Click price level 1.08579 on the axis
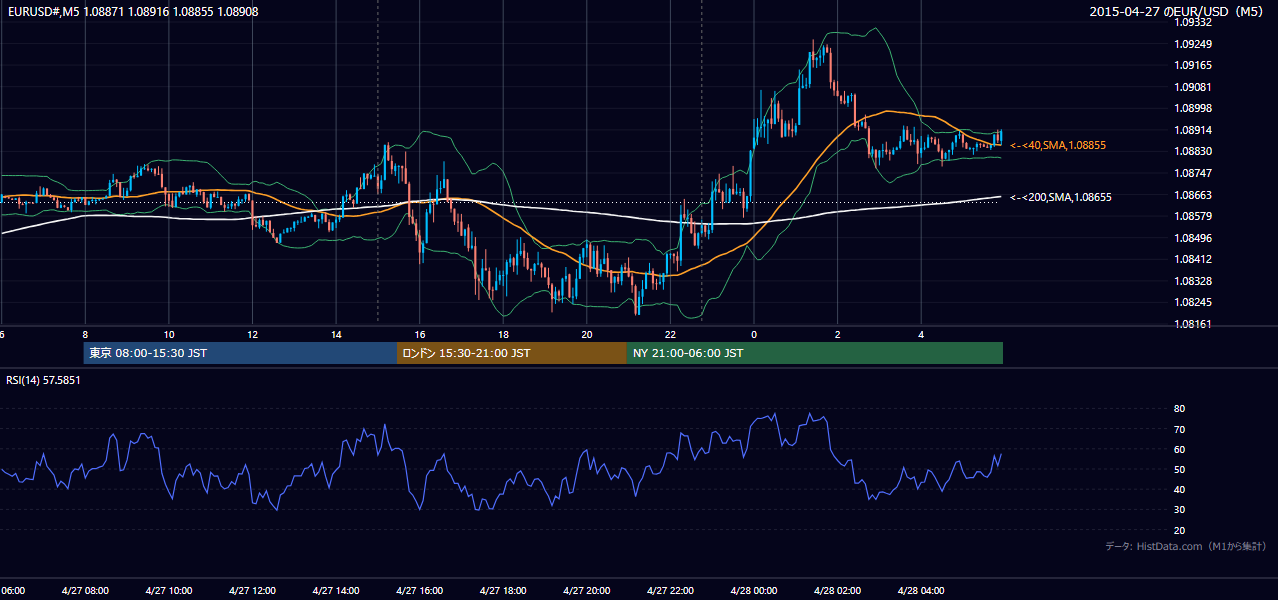 click(x=1193, y=216)
